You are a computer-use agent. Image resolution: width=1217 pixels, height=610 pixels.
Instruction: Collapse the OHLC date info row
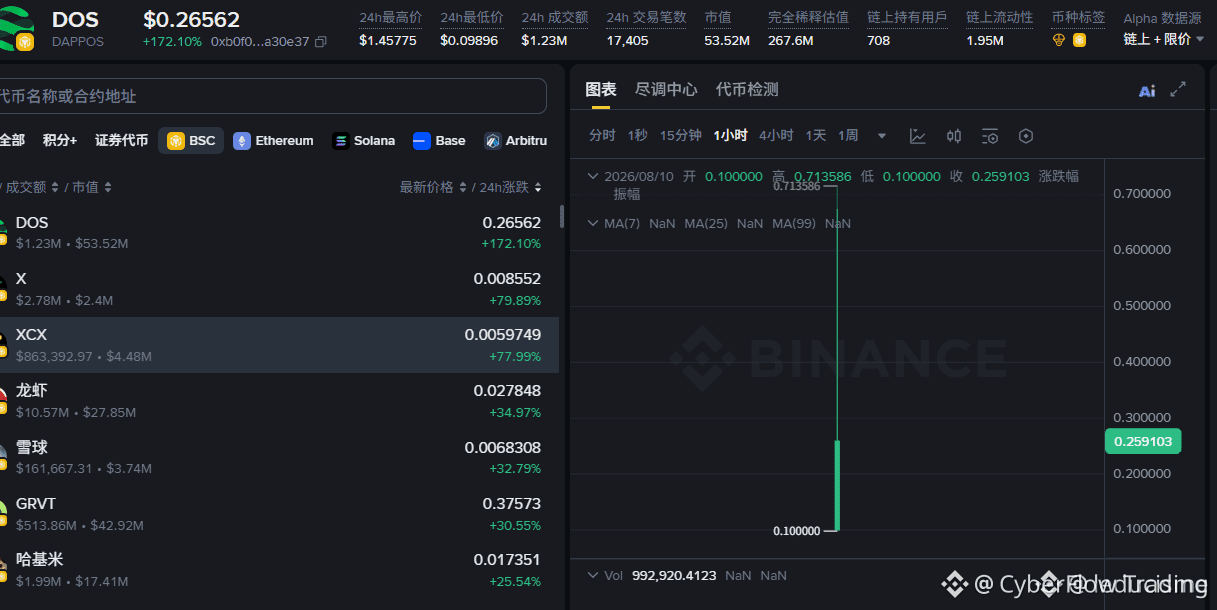[x=592, y=176]
